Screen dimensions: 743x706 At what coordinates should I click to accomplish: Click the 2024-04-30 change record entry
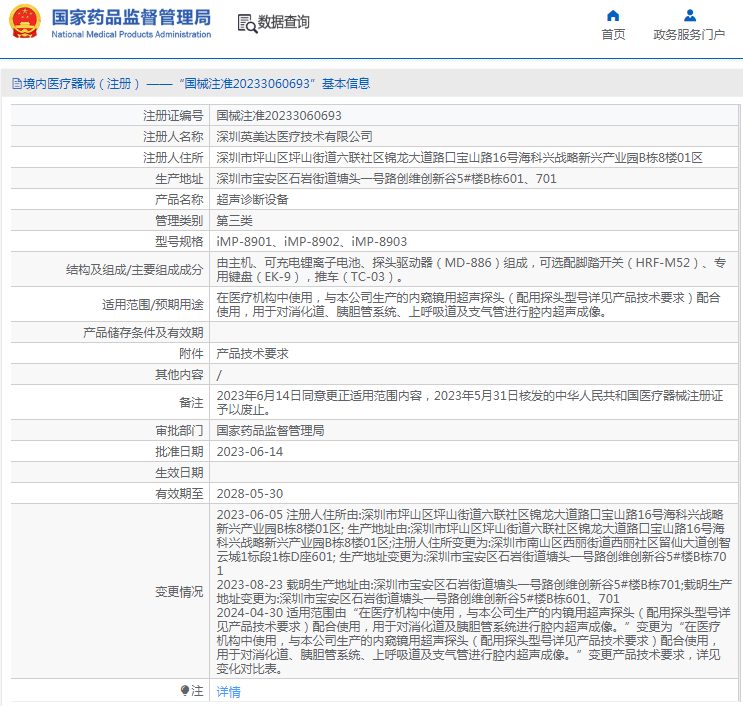coord(473,641)
